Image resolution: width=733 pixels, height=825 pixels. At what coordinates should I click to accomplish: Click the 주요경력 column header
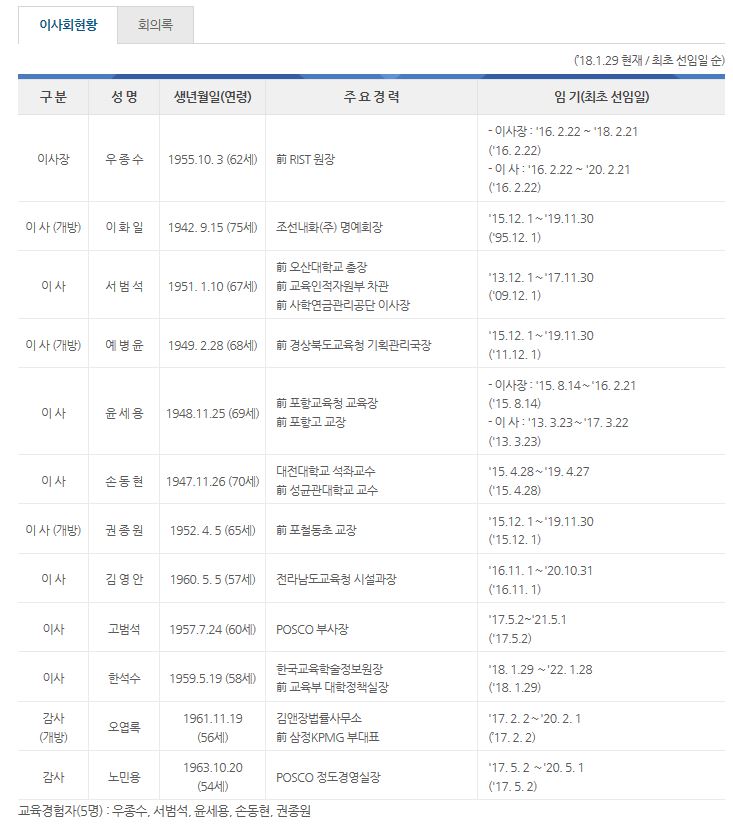click(x=371, y=97)
